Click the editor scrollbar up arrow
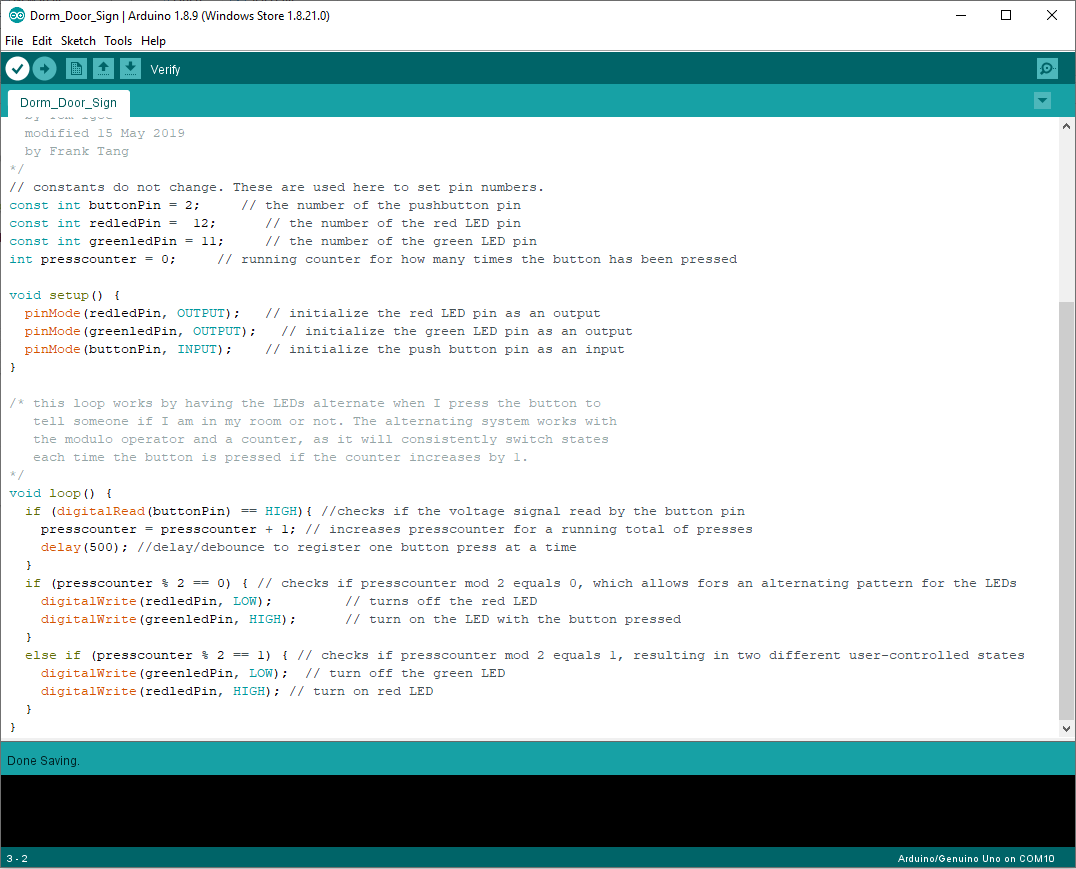The height and width of the screenshot is (869, 1076). tap(1066, 126)
